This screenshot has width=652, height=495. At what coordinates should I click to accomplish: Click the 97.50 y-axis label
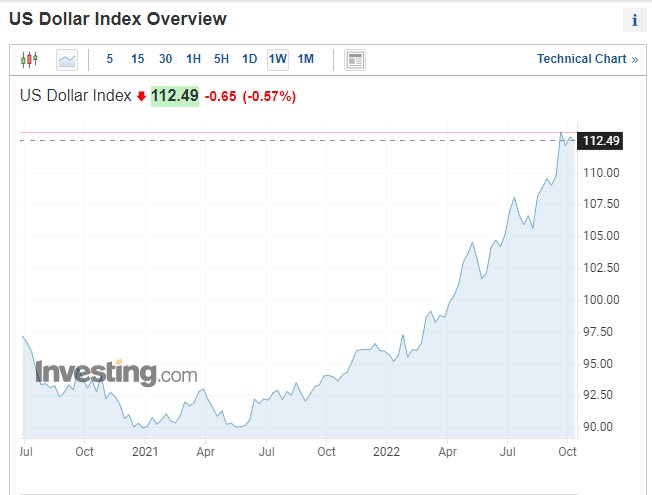coord(598,332)
